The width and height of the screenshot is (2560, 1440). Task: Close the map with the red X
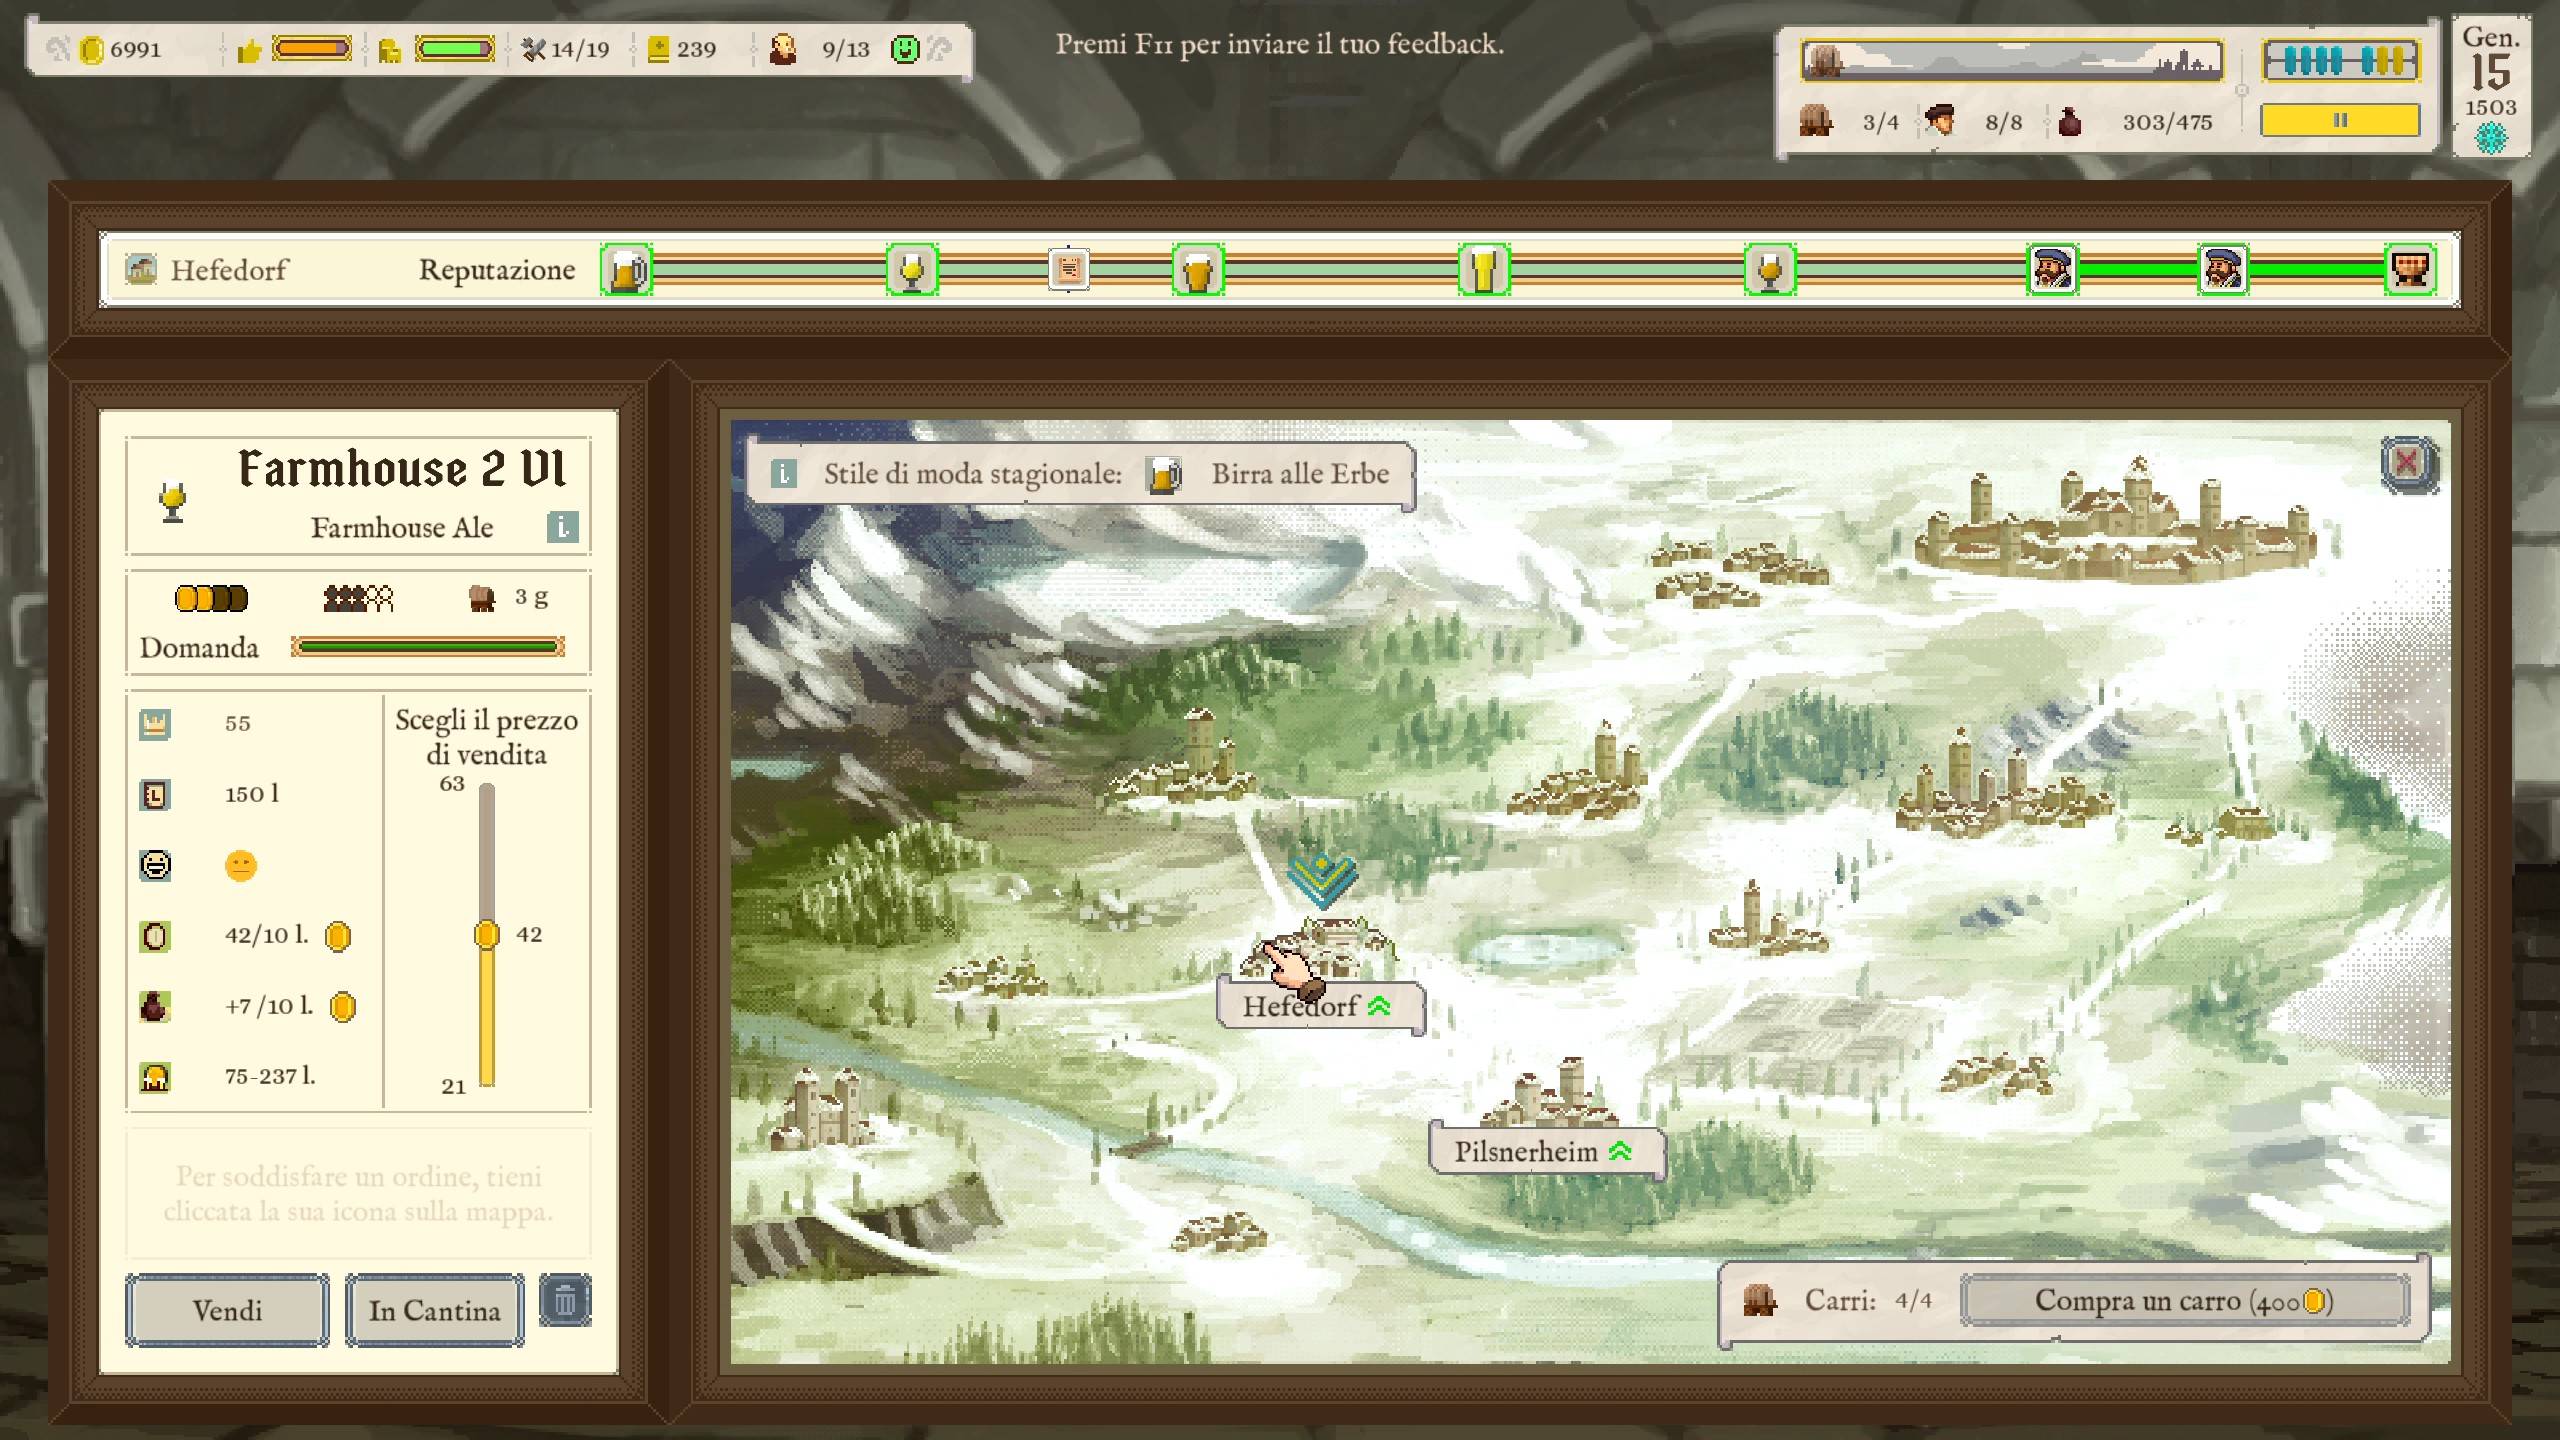2407,463
